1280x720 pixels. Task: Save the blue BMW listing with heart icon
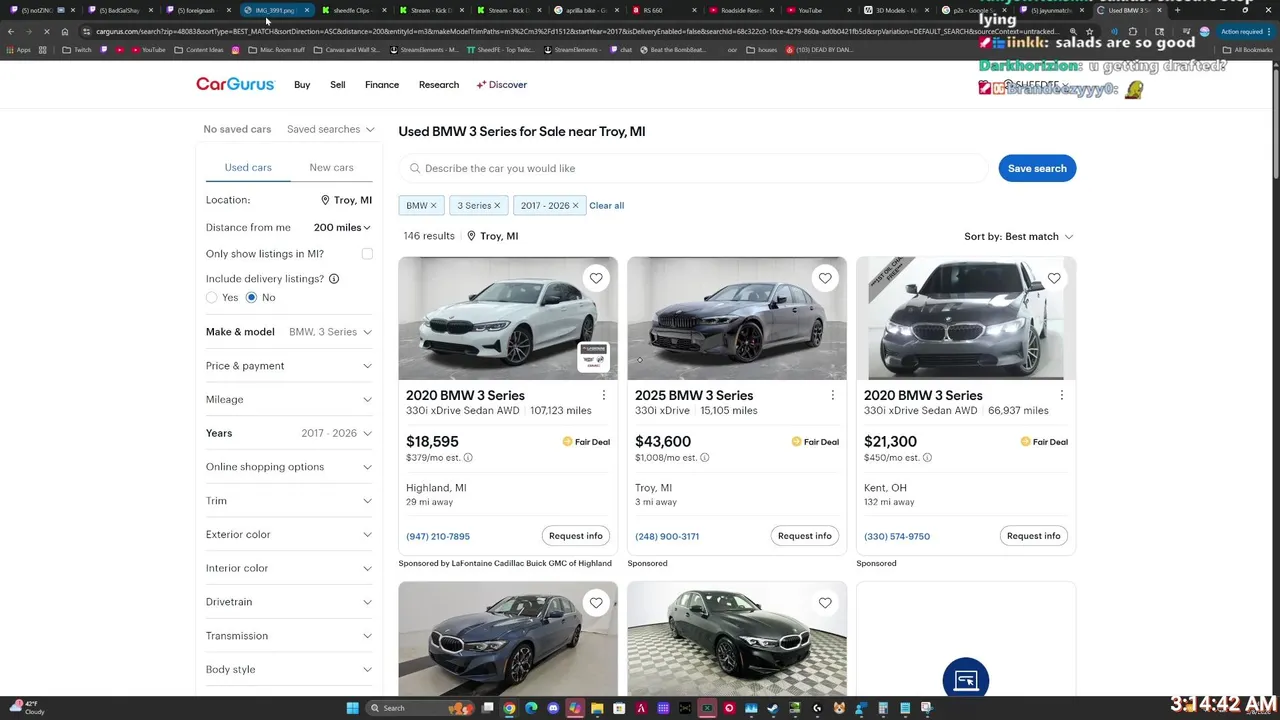pyautogui.click(x=596, y=602)
